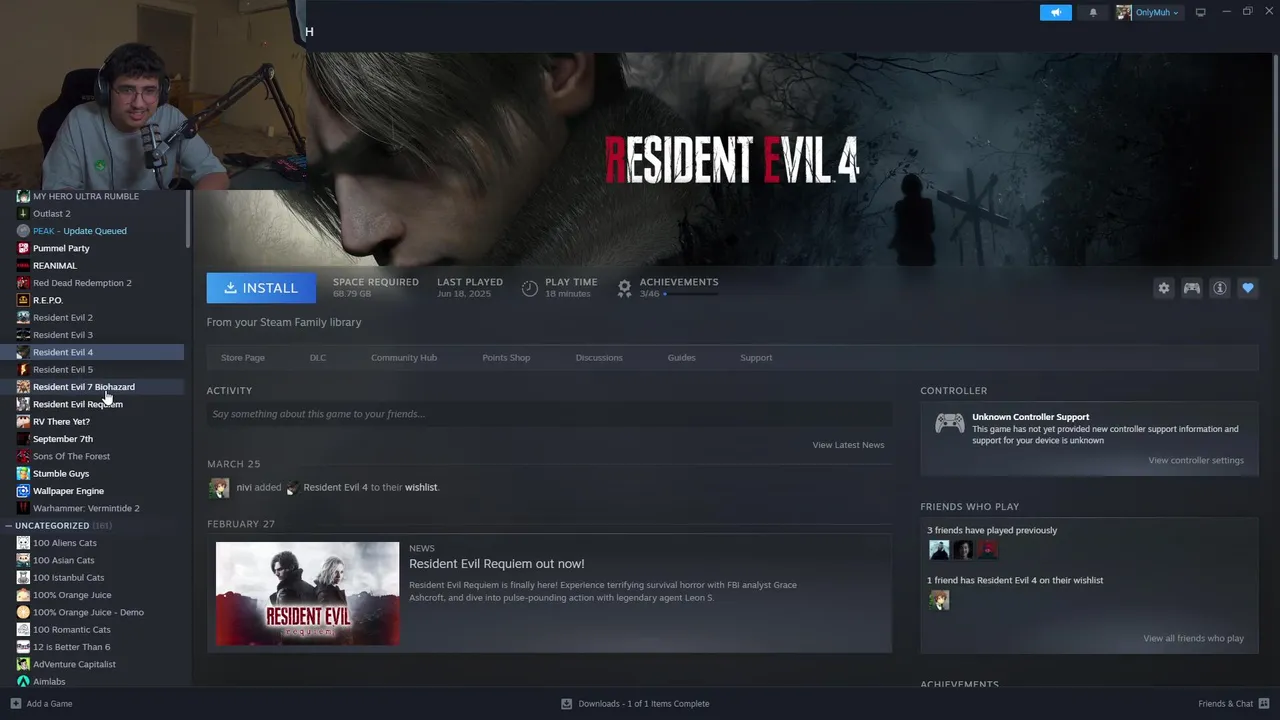Viewport: 1280px width, 720px height.
Task: Click the red friend avatar who played
Action: tap(987, 549)
